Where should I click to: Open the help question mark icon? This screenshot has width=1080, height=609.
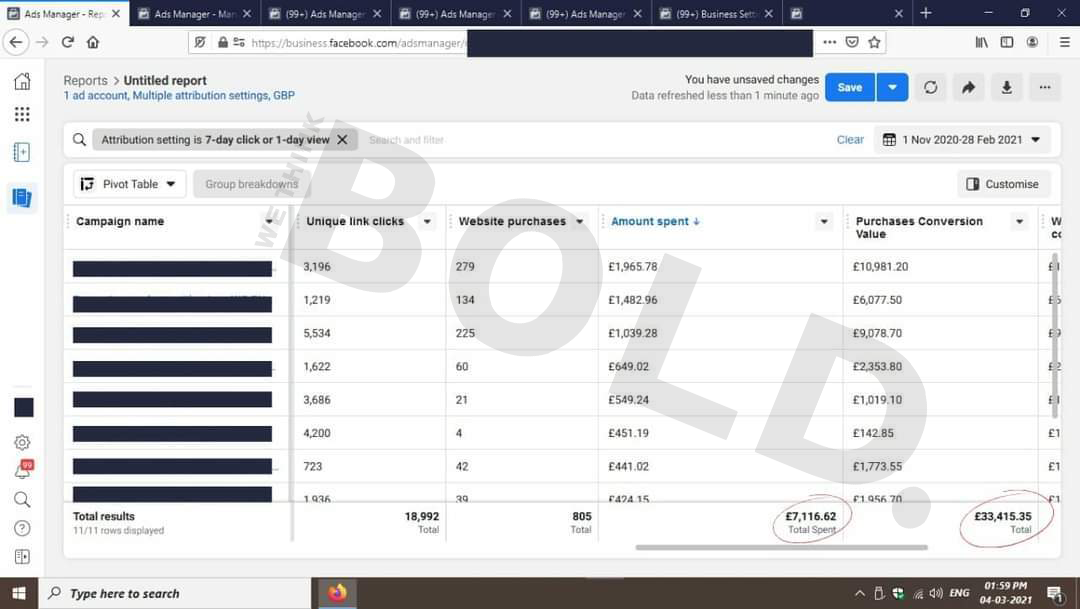(22, 528)
